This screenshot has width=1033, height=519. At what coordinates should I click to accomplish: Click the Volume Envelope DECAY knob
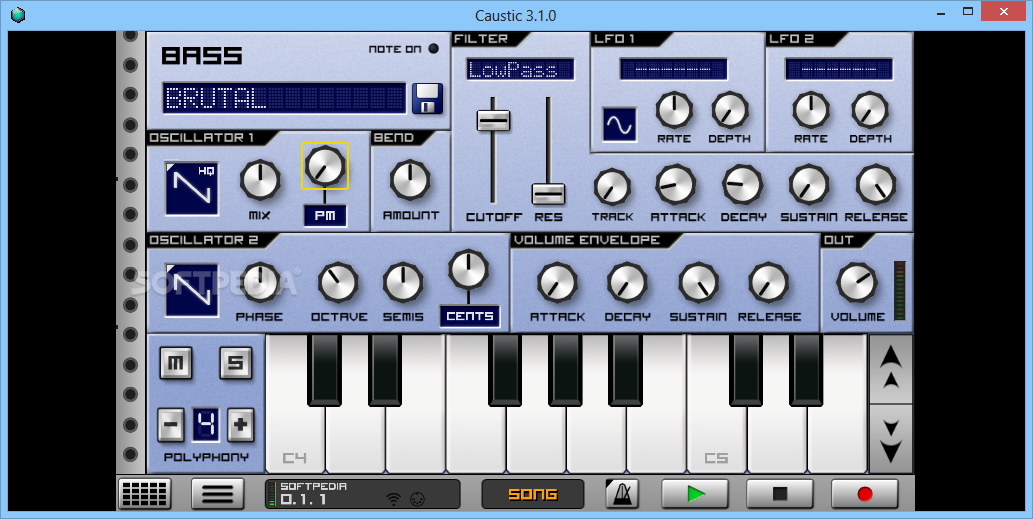coord(627,283)
